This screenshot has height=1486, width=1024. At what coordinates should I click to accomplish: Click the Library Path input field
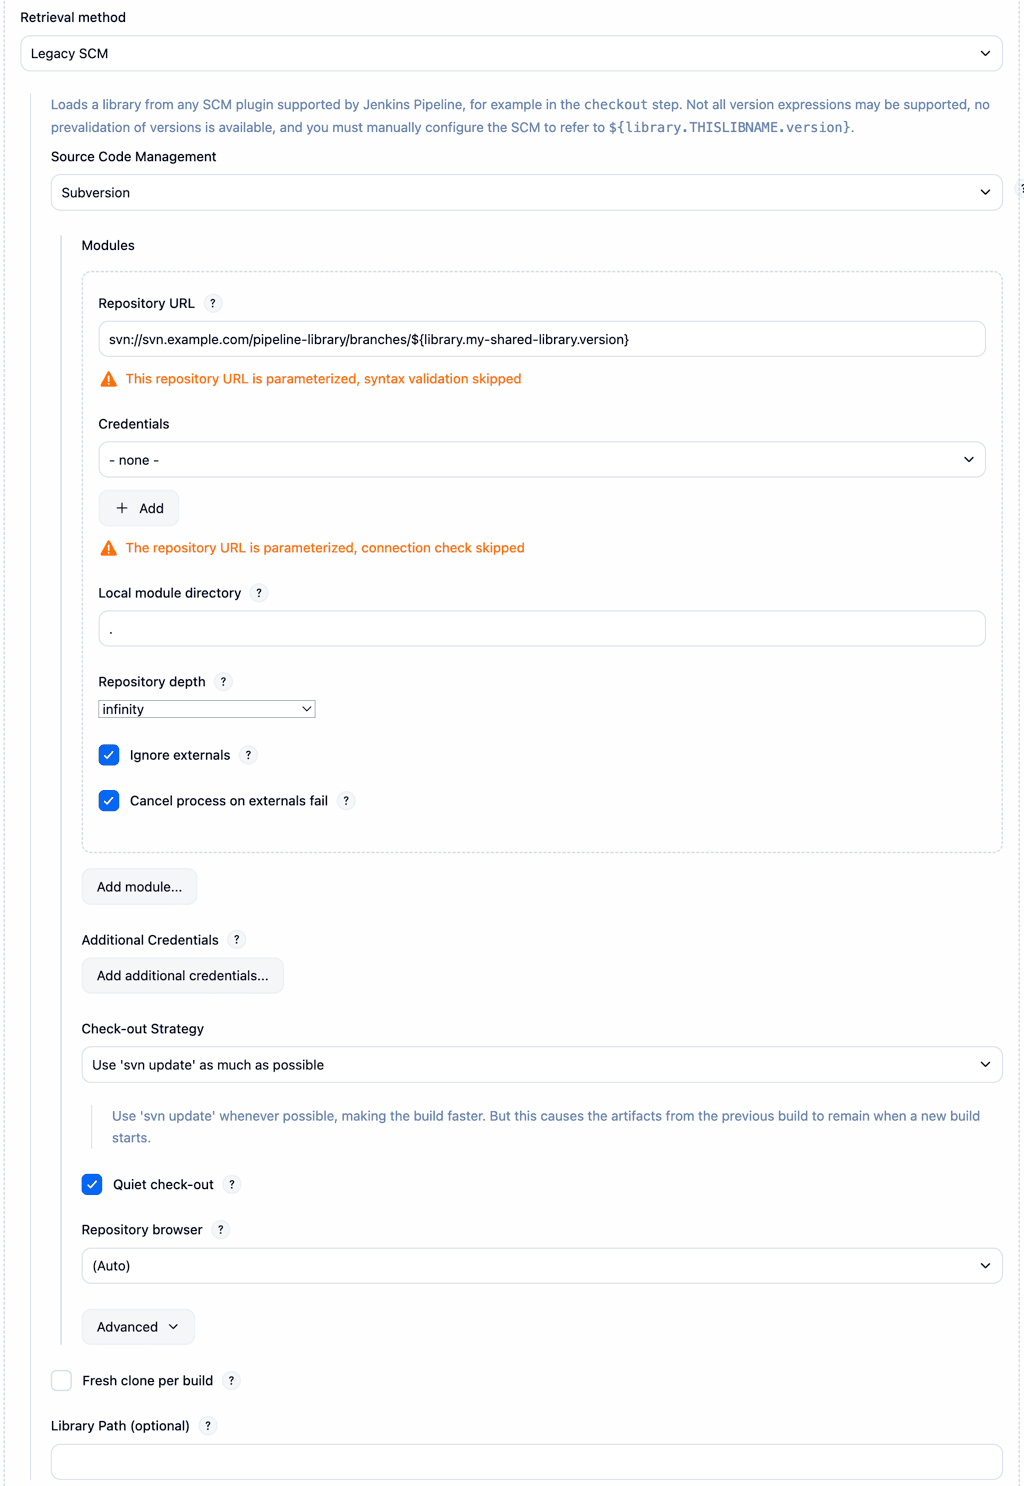tap(527, 1461)
